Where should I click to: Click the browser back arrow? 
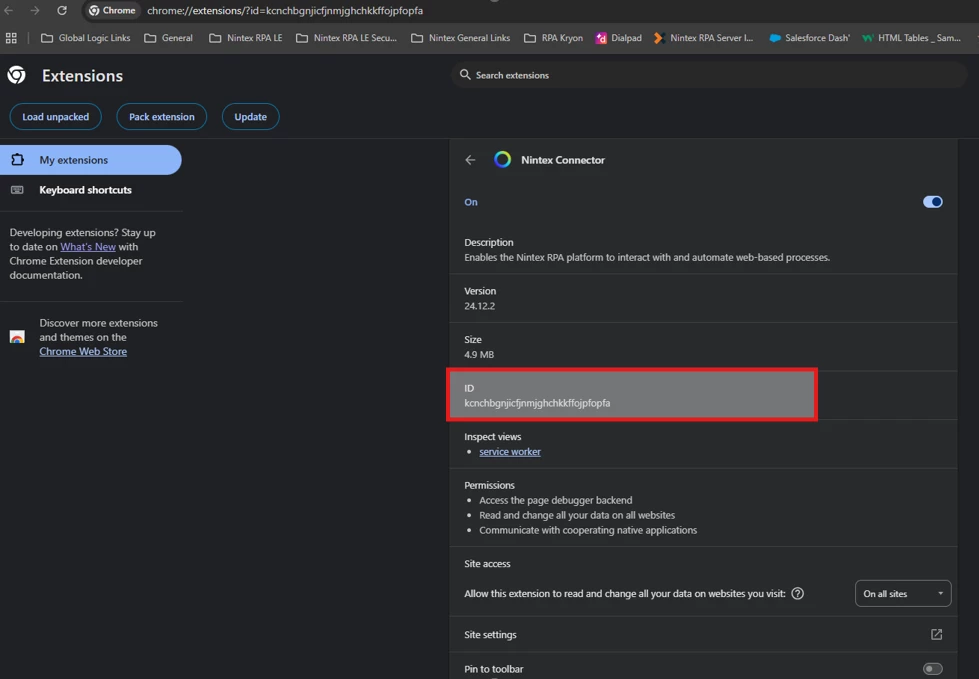tap(9, 11)
